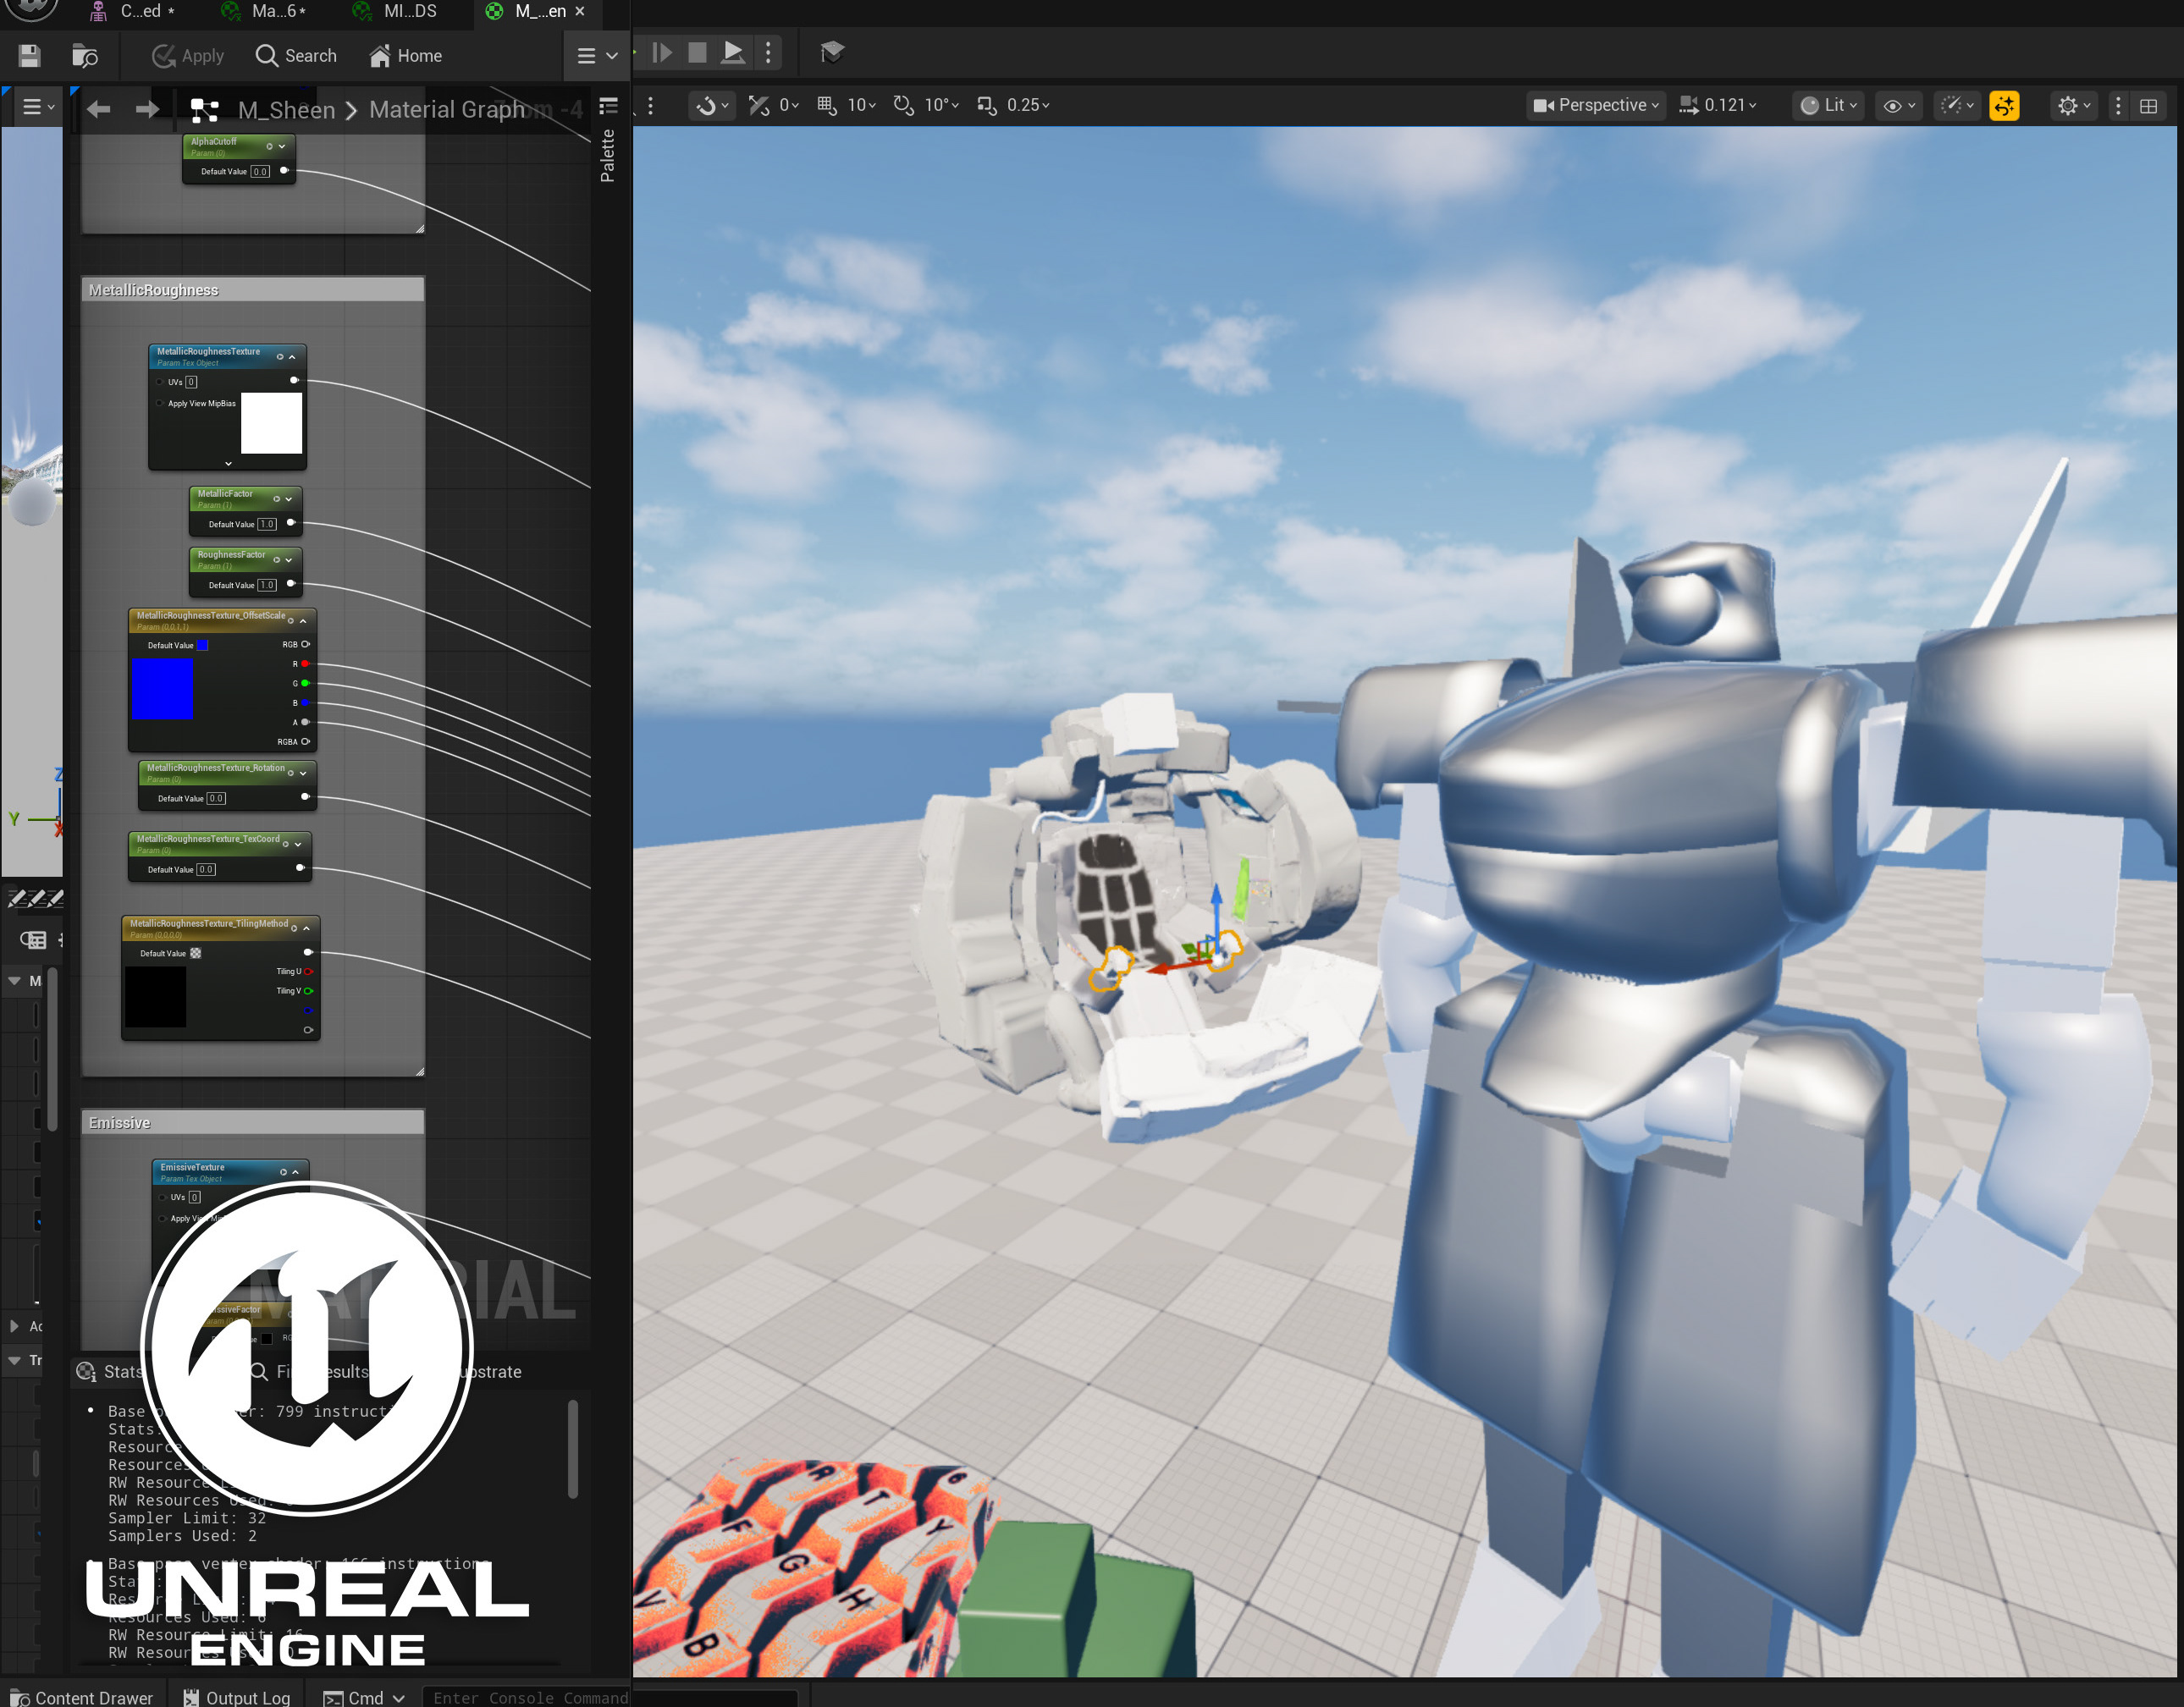Expand the camera speed 0.121 dropdown
The width and height of the screenshot is (2184, 1707).
(1717, 105)
